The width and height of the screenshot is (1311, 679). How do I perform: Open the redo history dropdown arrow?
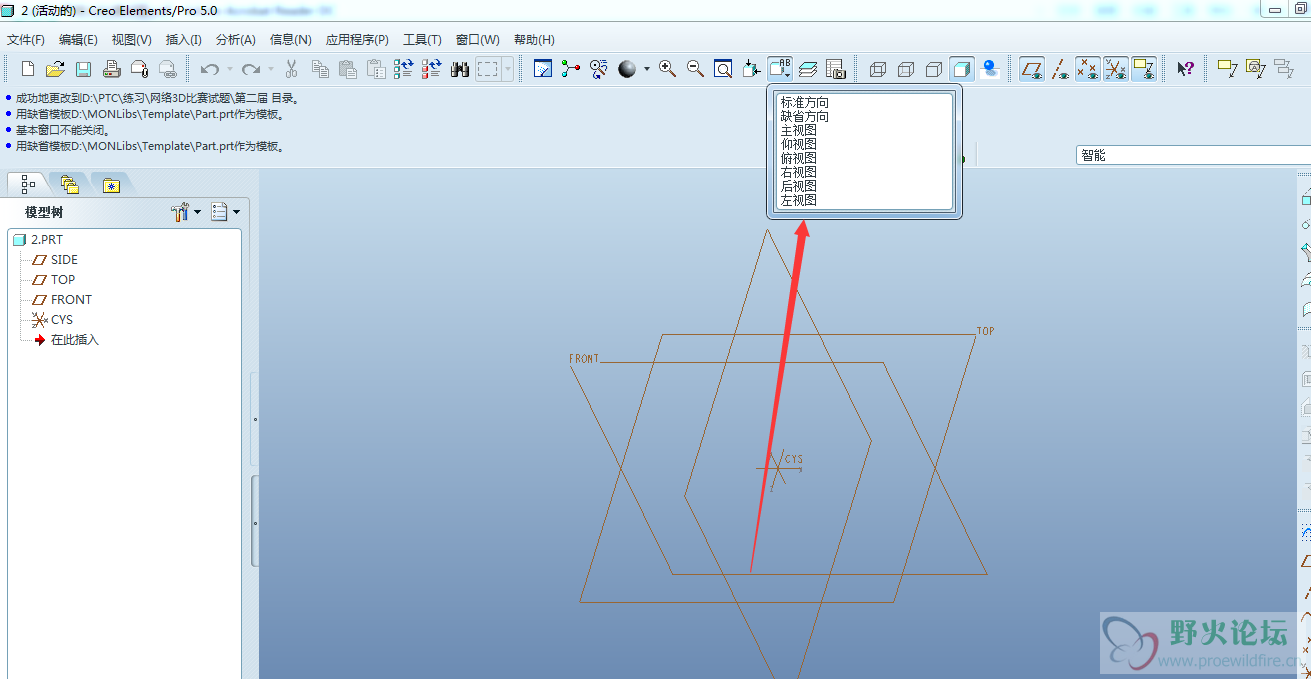tap(270, 69)
